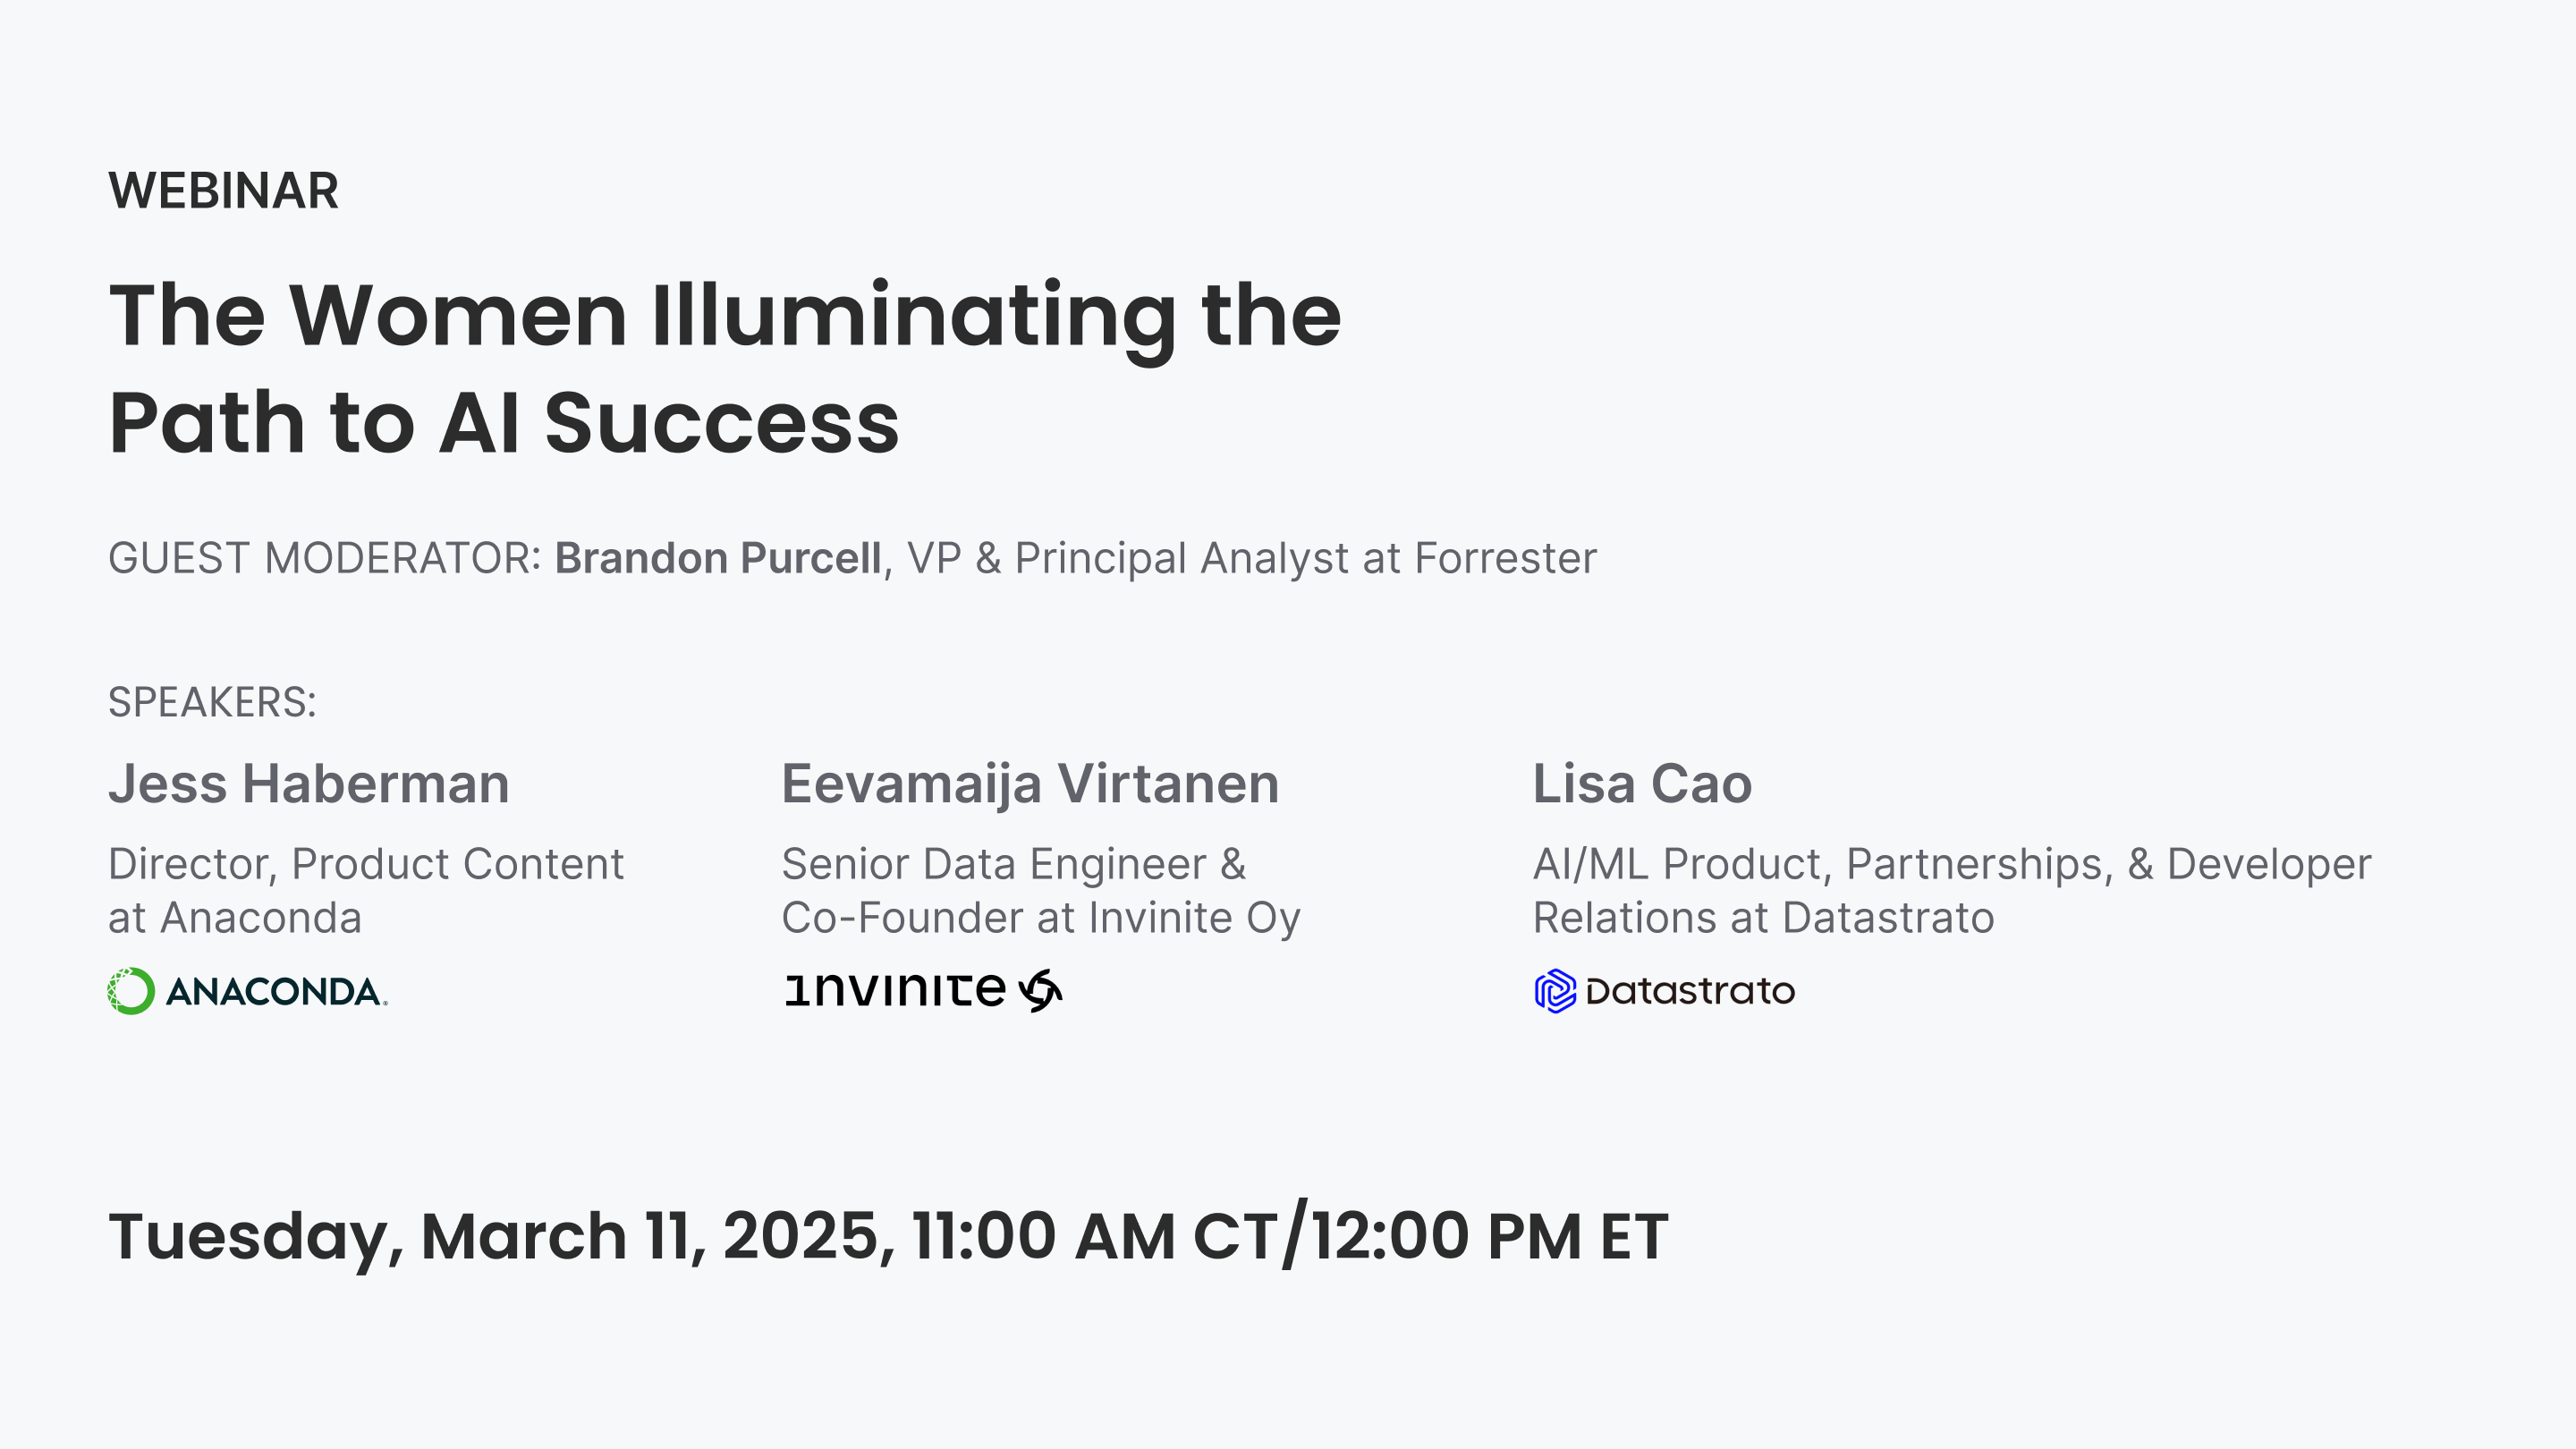Select the WEBINAR label
Image resolution: width=2576 pixels, height=1449 pixels.
pyautogui.click(x=223, y=190)
